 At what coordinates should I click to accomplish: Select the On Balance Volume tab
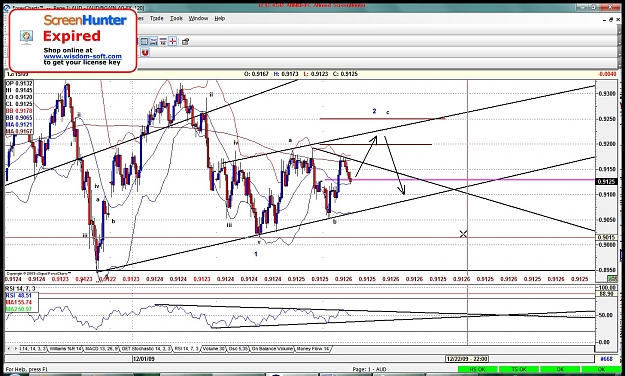click(x=272, y=349)
